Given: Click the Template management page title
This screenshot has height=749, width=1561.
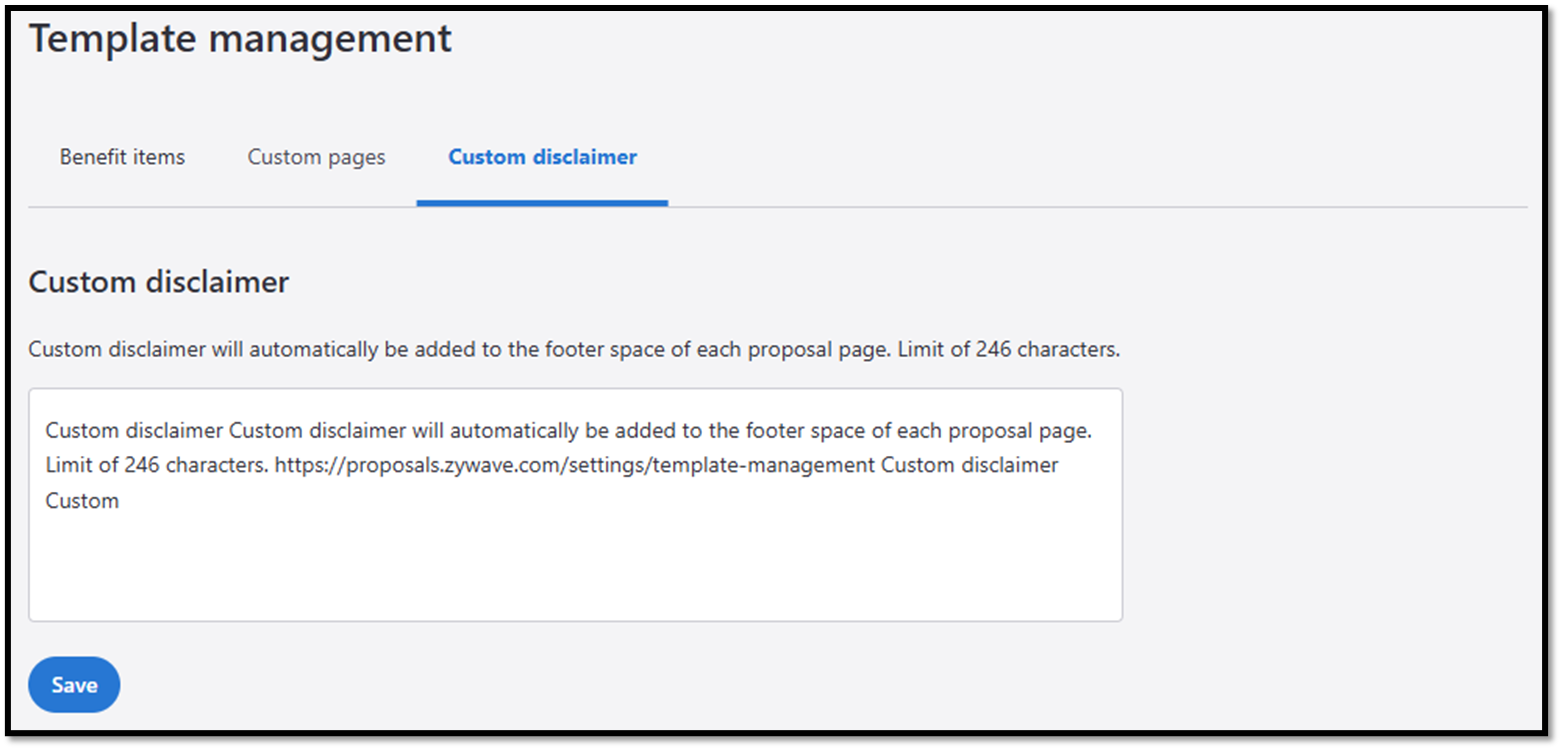Looking at the screenshot, I should 240,39.
